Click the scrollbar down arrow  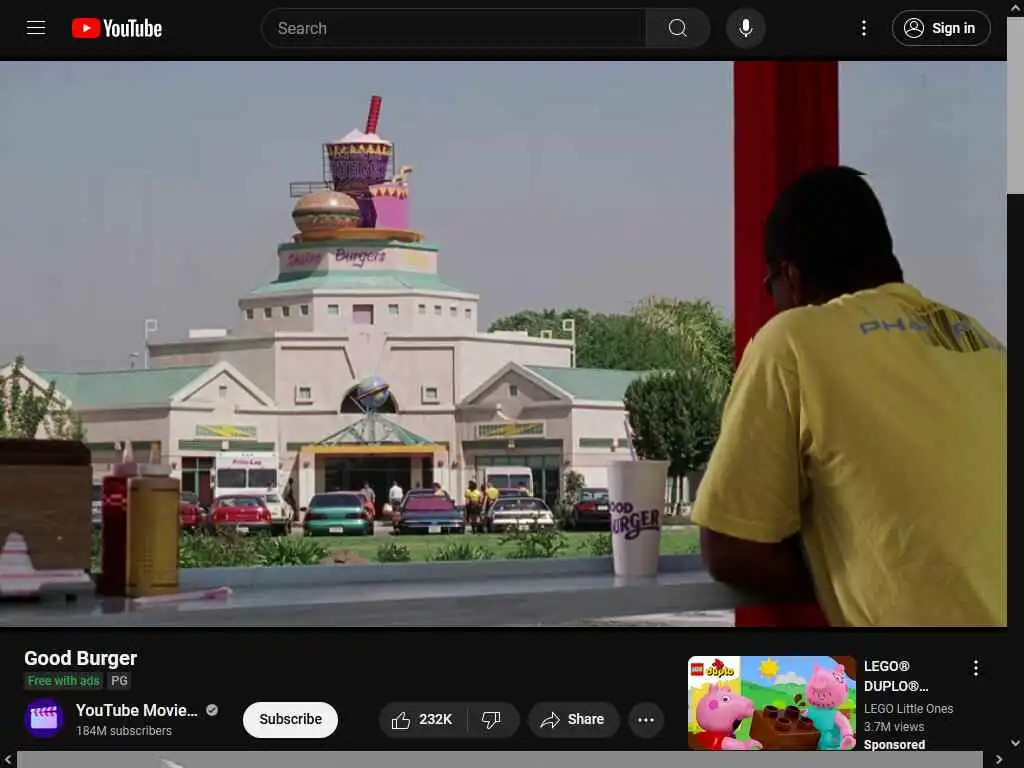coord(1016,743)
